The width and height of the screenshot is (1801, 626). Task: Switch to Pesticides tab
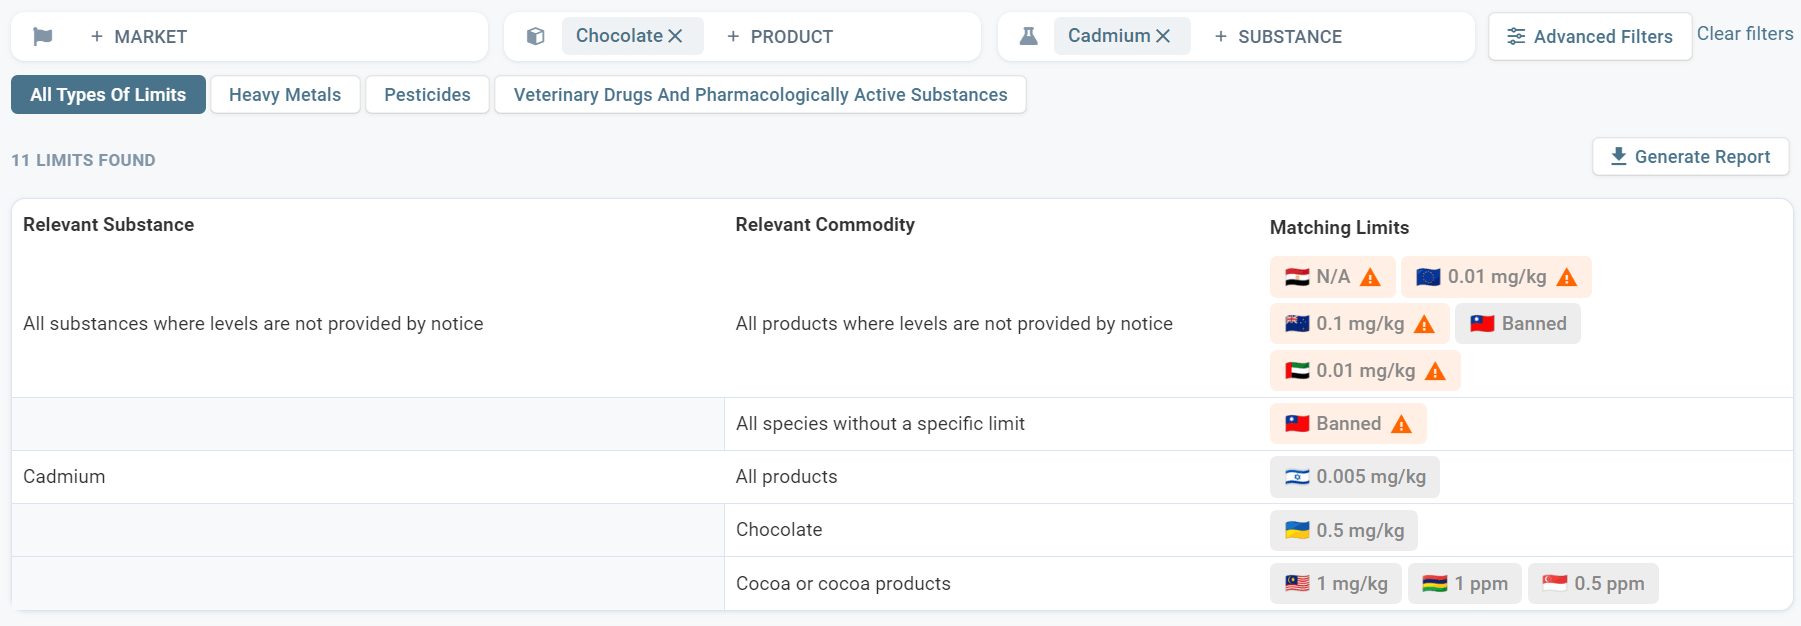pyautogui.click(x=427, y=95)
